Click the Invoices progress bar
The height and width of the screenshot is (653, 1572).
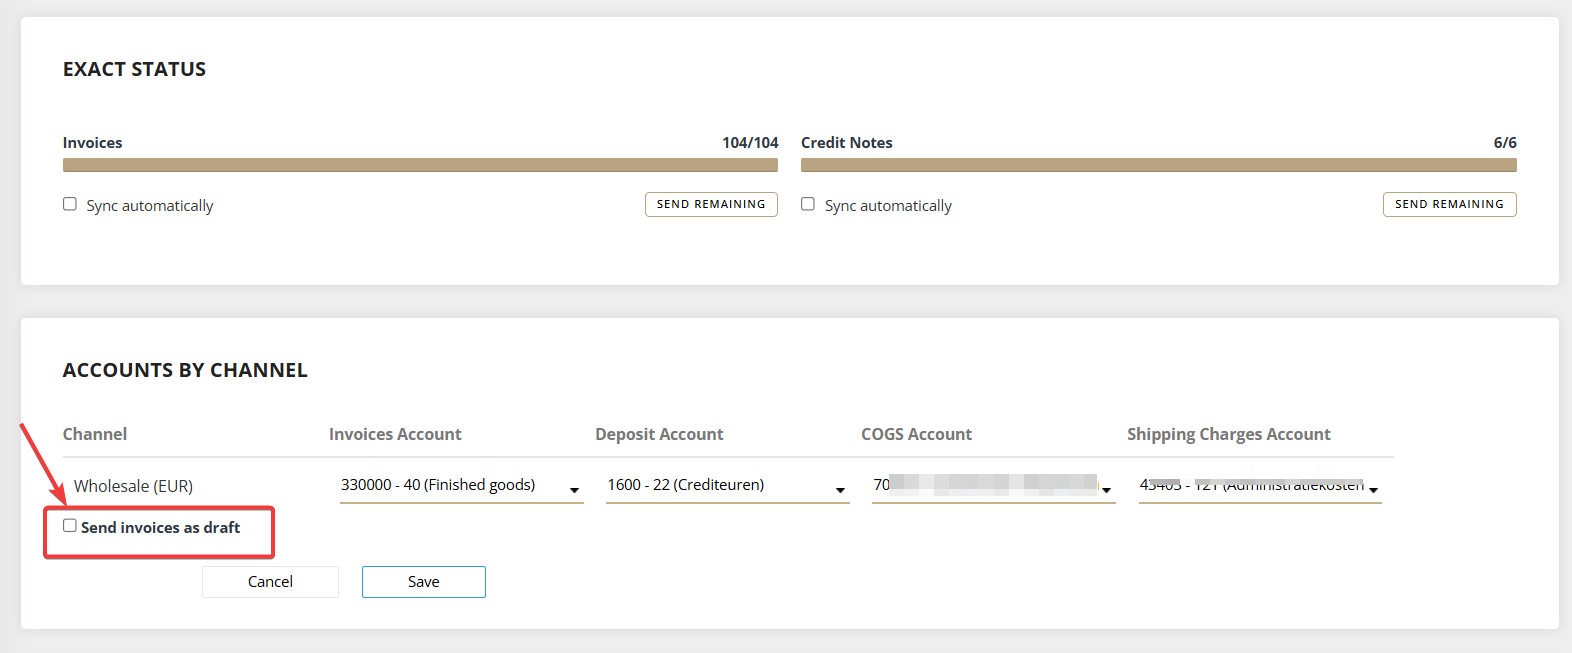[420, 165]
